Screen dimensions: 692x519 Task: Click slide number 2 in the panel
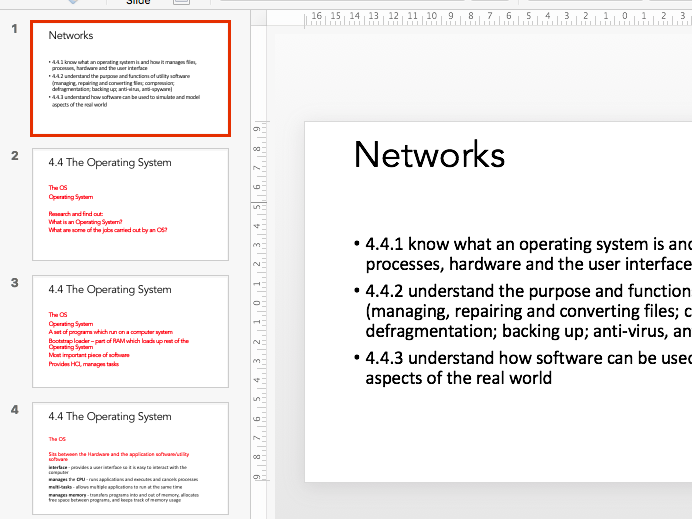click(x=14, y=156)
